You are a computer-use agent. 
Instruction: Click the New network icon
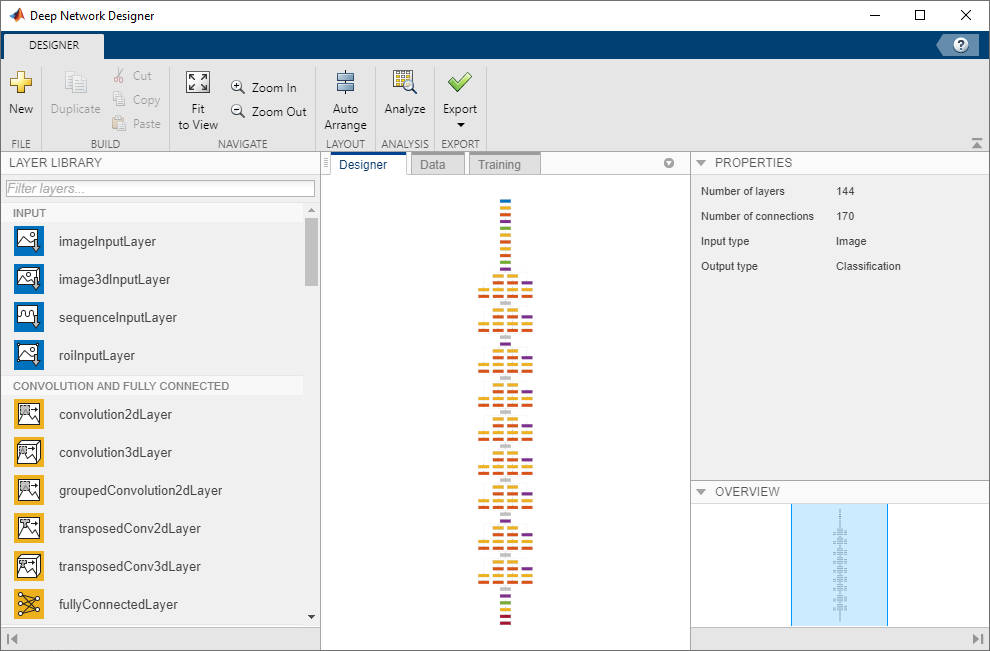(21, 82)
